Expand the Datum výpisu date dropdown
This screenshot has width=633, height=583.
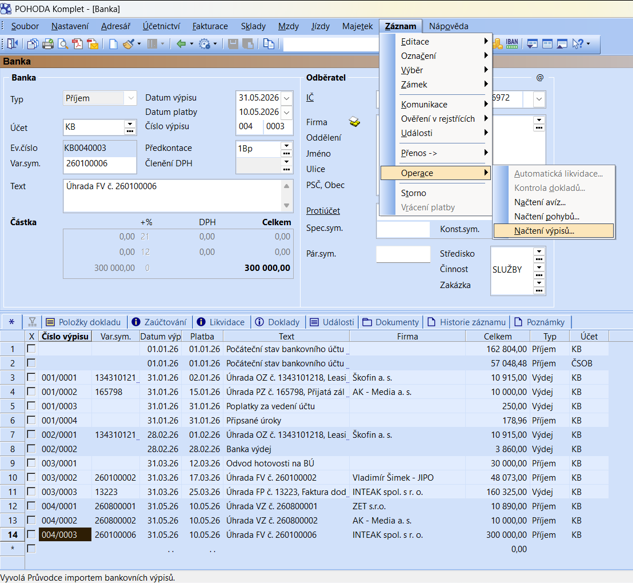pyautogui.click(x=286, y=99)
